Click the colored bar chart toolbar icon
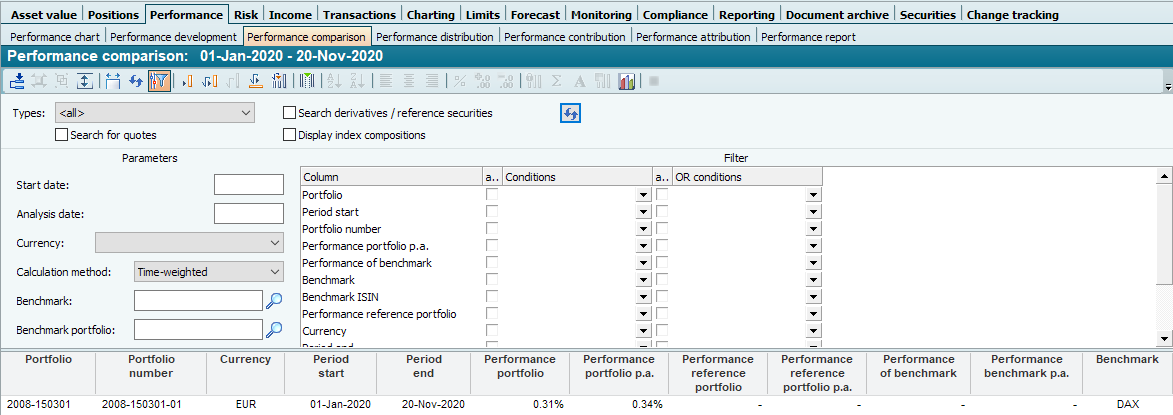The width and height of the screenshot is (1173, 415). [x=628, y=82]
